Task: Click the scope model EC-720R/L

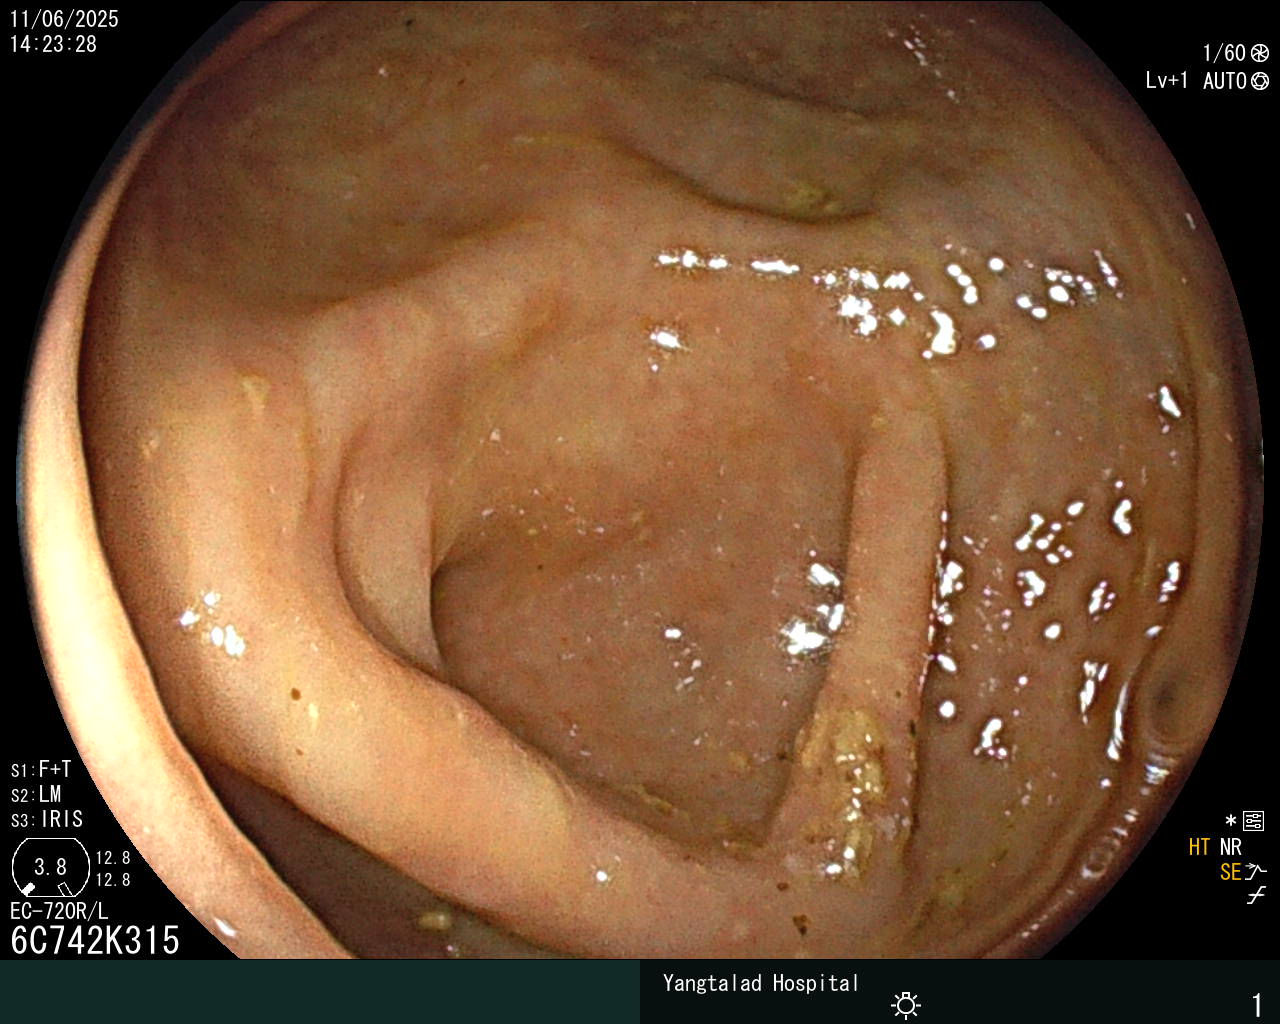Action: click(x=59, y=911)
